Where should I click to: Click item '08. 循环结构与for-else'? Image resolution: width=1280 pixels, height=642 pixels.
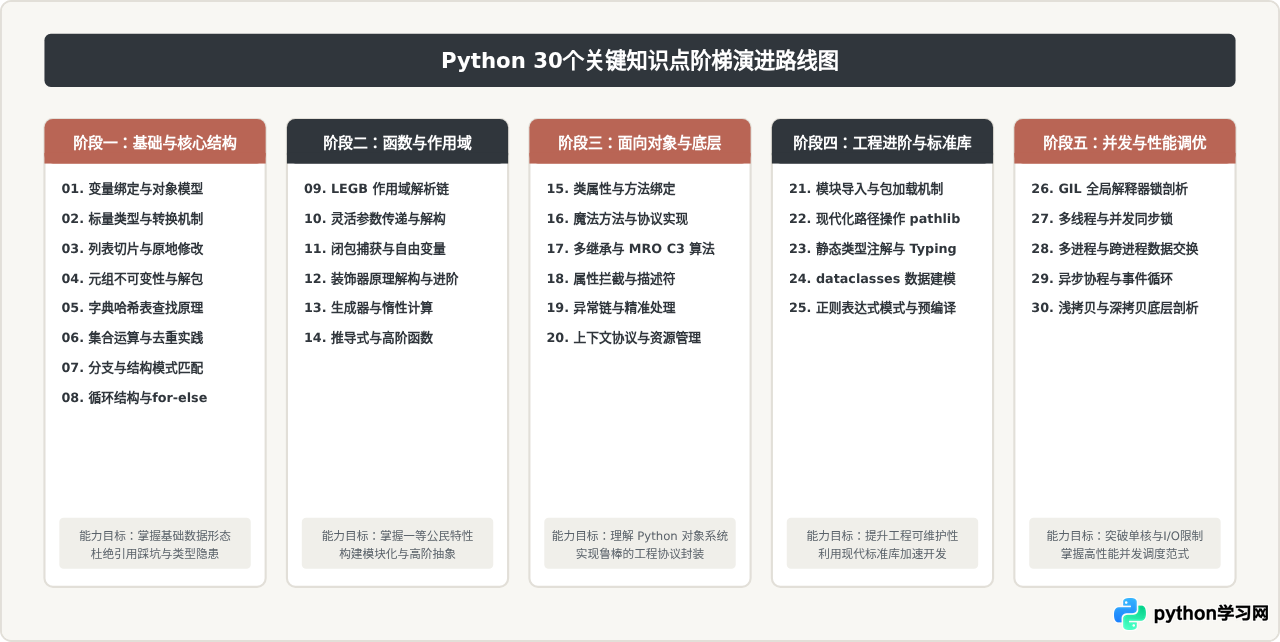pos(134,398)
